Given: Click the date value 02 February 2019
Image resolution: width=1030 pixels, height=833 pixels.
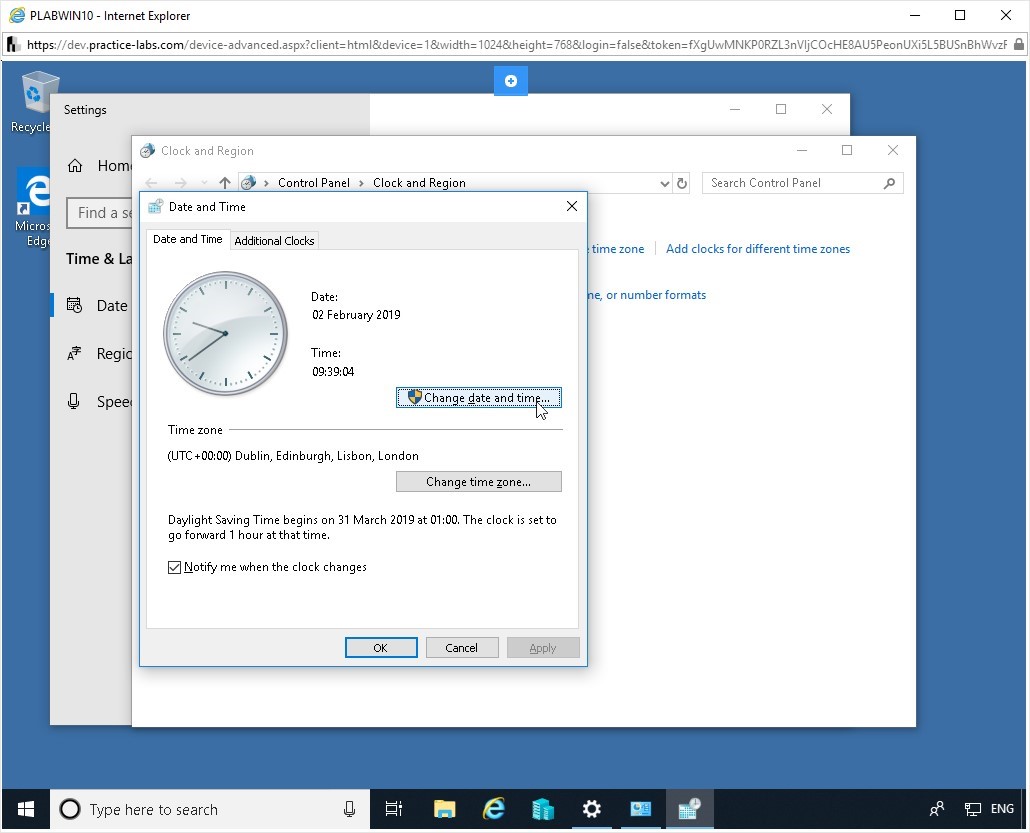Looking at the screenshot, I should [356, 315].
